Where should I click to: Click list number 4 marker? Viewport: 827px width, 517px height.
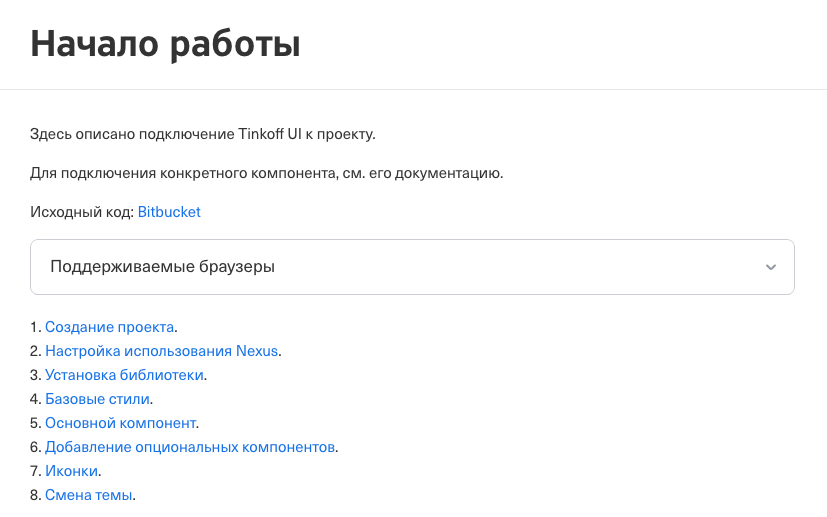(x=35, y=399)
